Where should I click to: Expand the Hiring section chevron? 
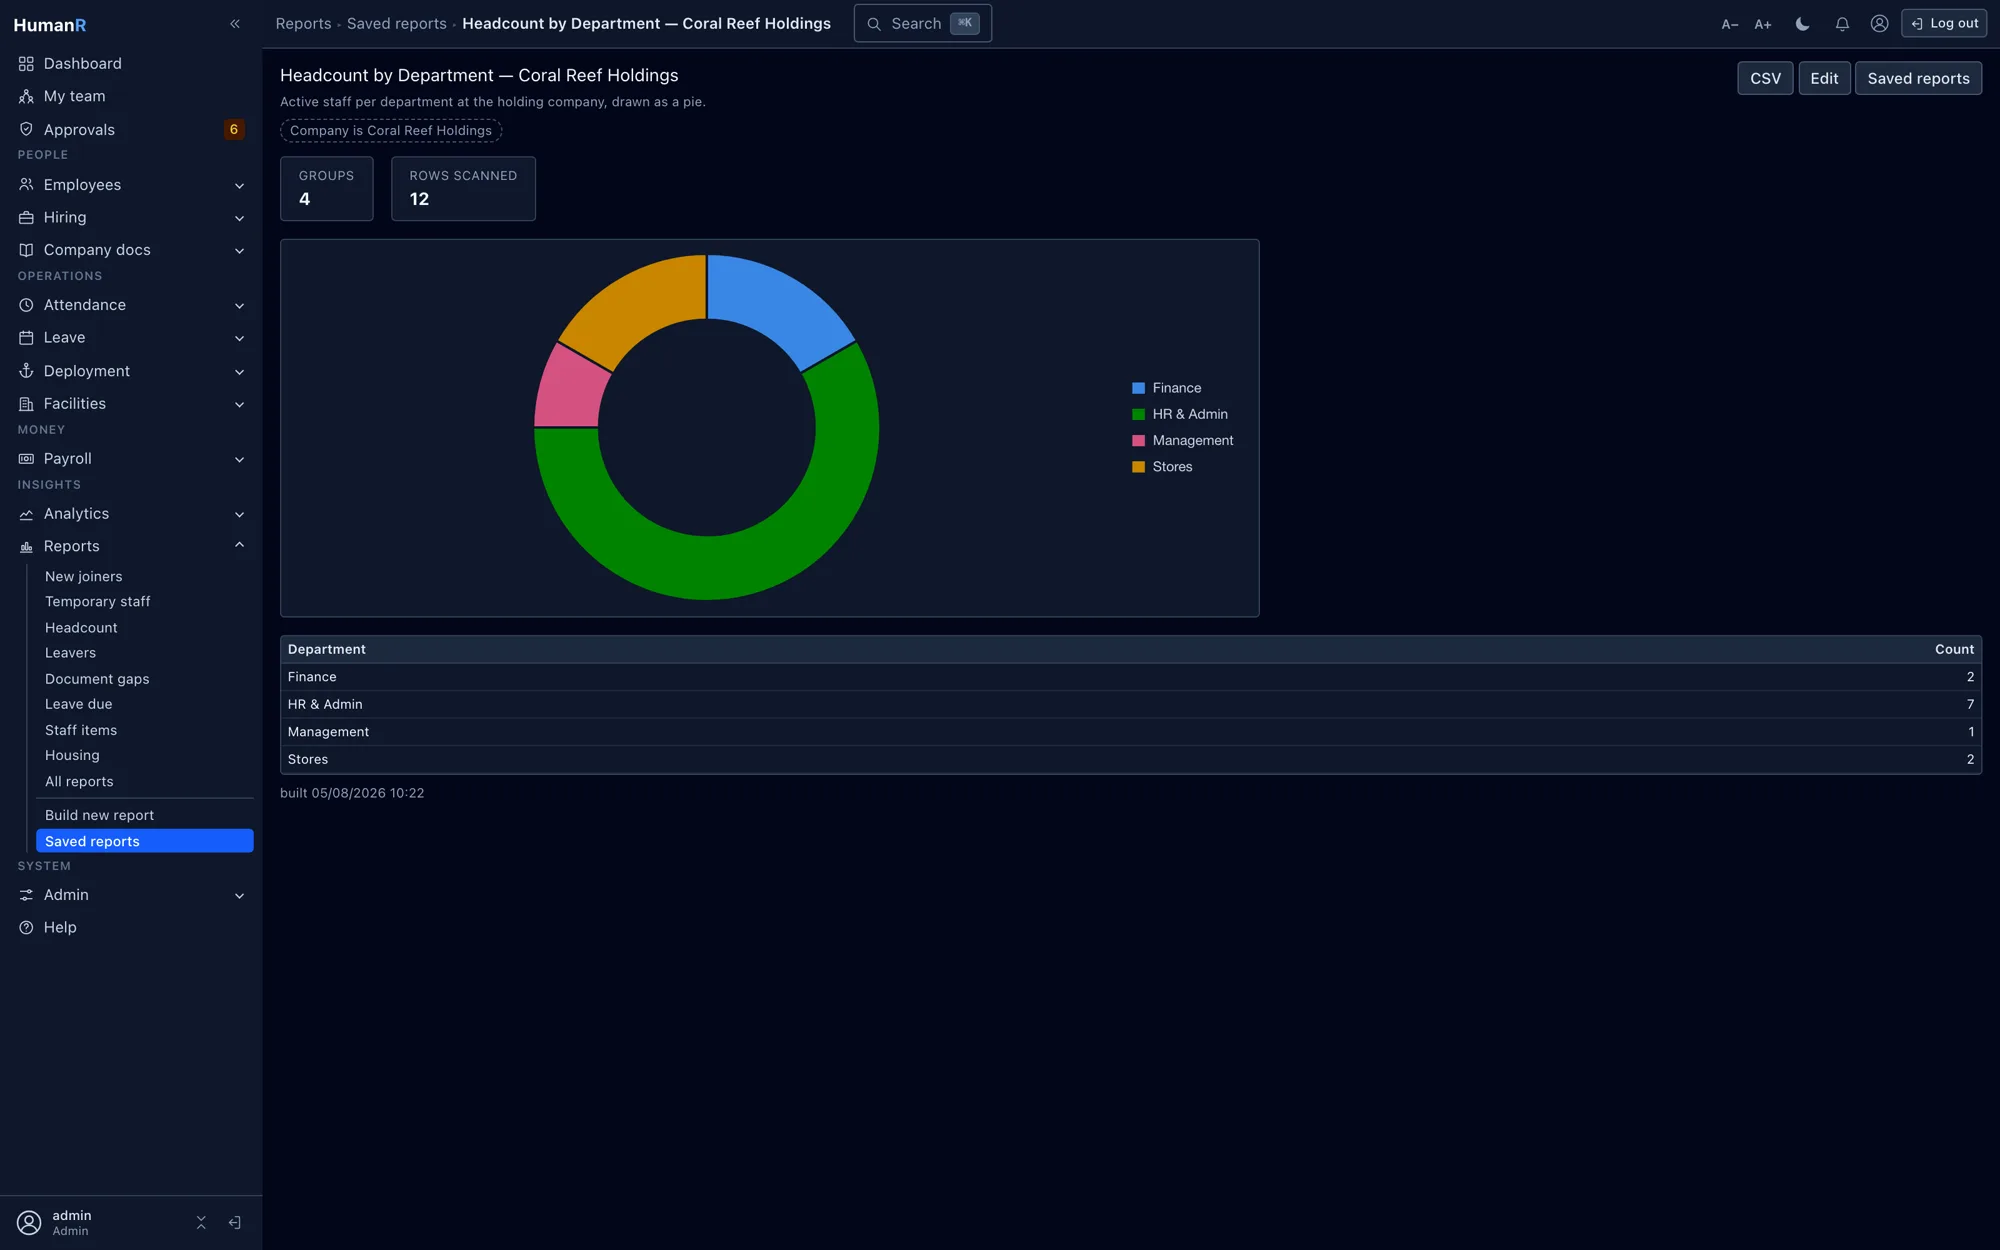pyautogui.click(x=239, y=218)
